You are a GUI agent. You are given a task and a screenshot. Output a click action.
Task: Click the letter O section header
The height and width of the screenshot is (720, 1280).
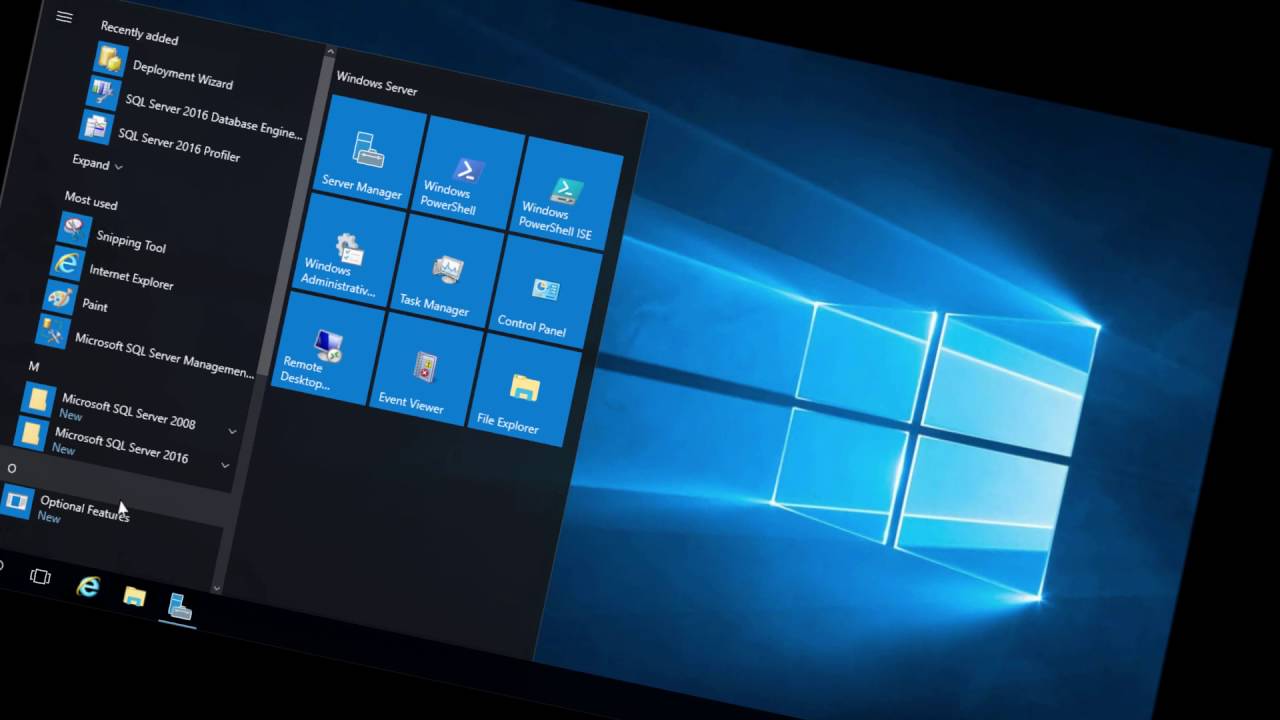click(x=12, y=468)
